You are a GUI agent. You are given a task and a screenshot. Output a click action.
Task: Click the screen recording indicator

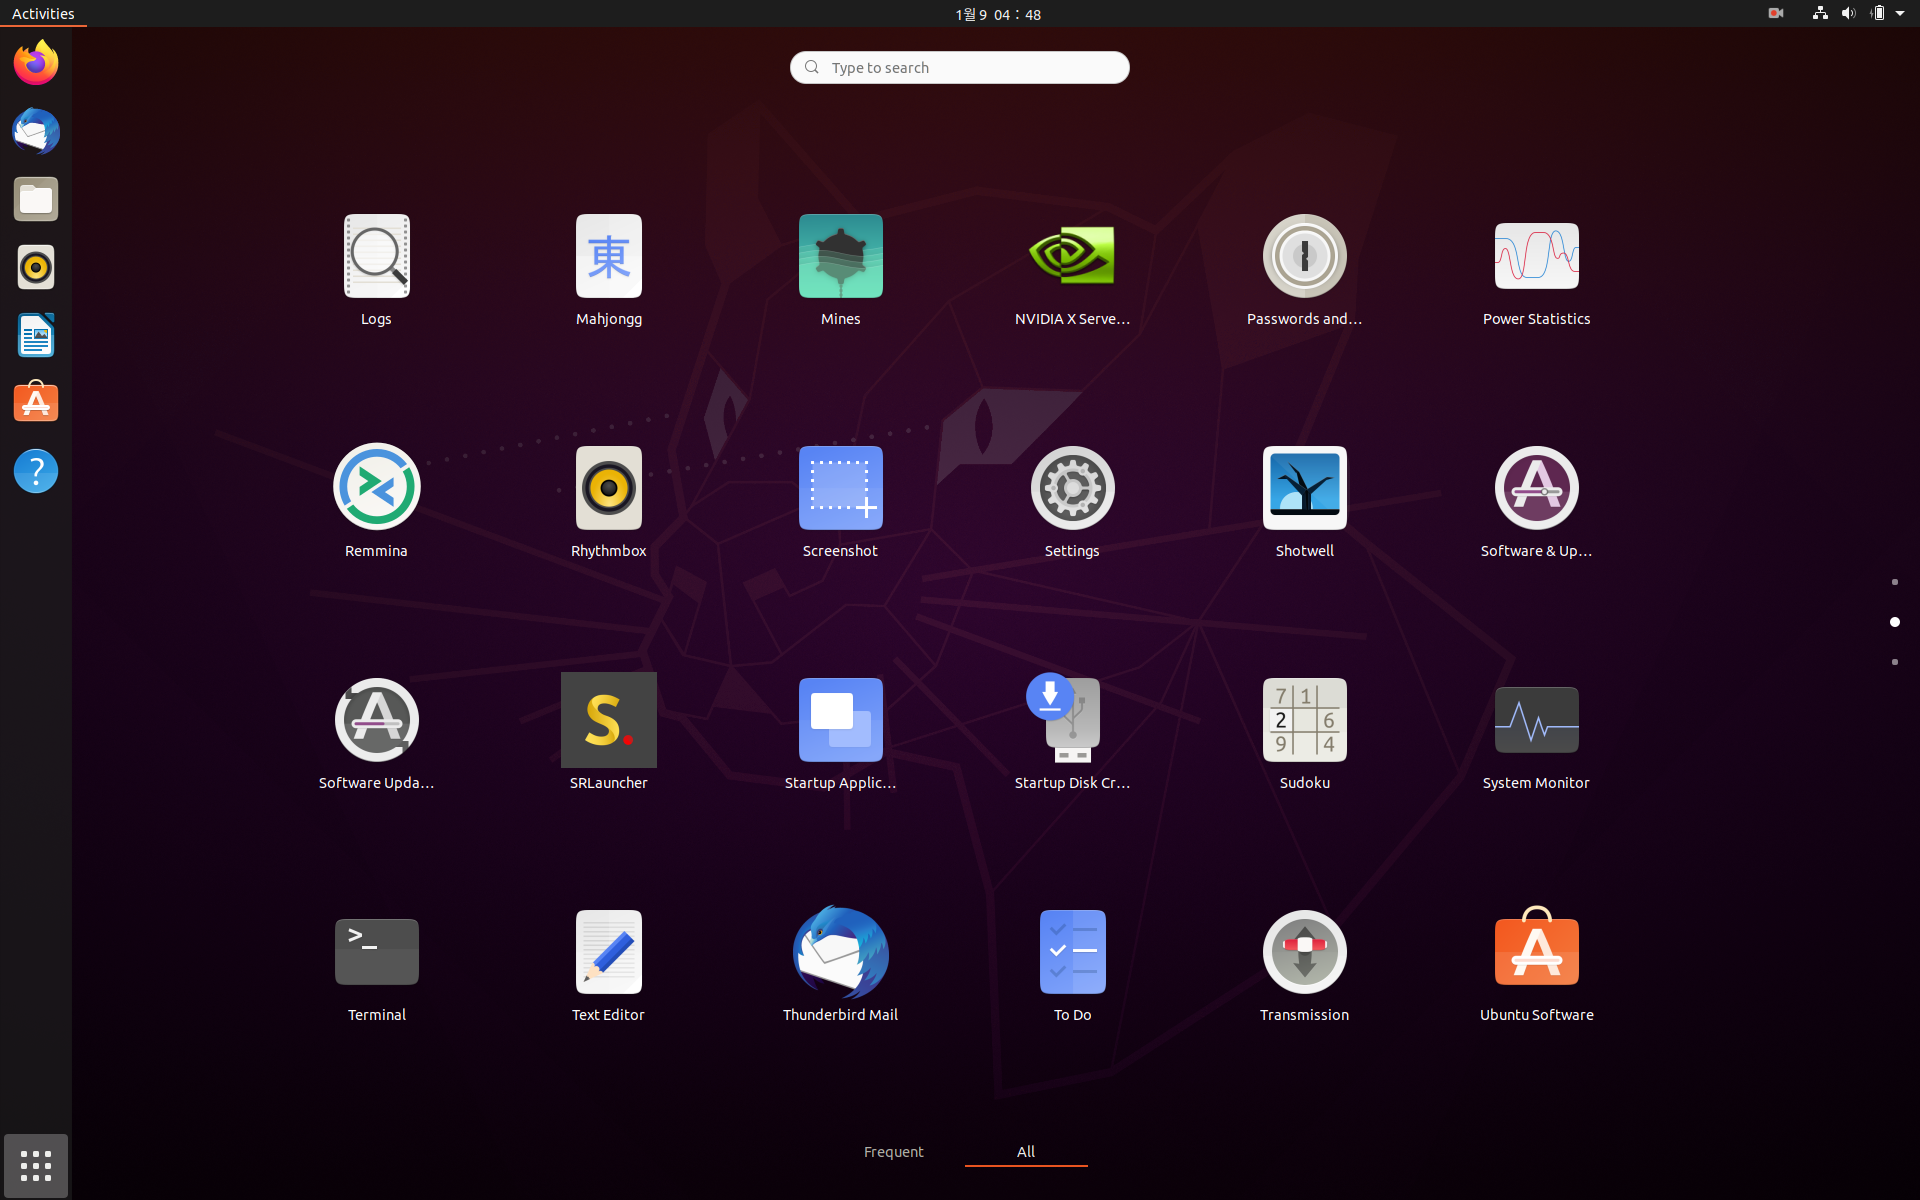1776,14
